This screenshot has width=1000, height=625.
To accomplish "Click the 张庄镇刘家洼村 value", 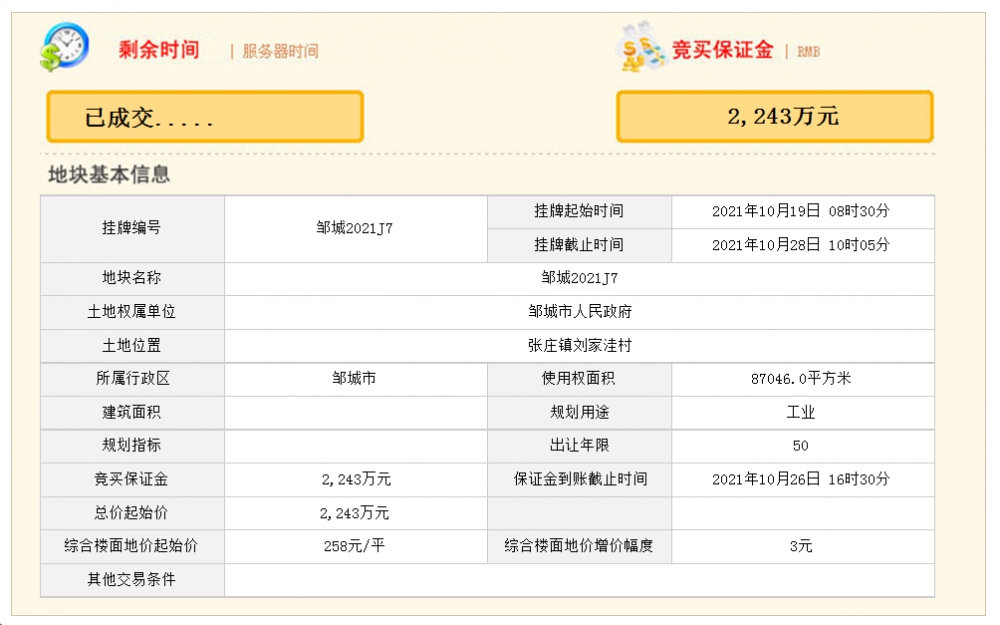I will pyautogui.click(x=580, y=346).
